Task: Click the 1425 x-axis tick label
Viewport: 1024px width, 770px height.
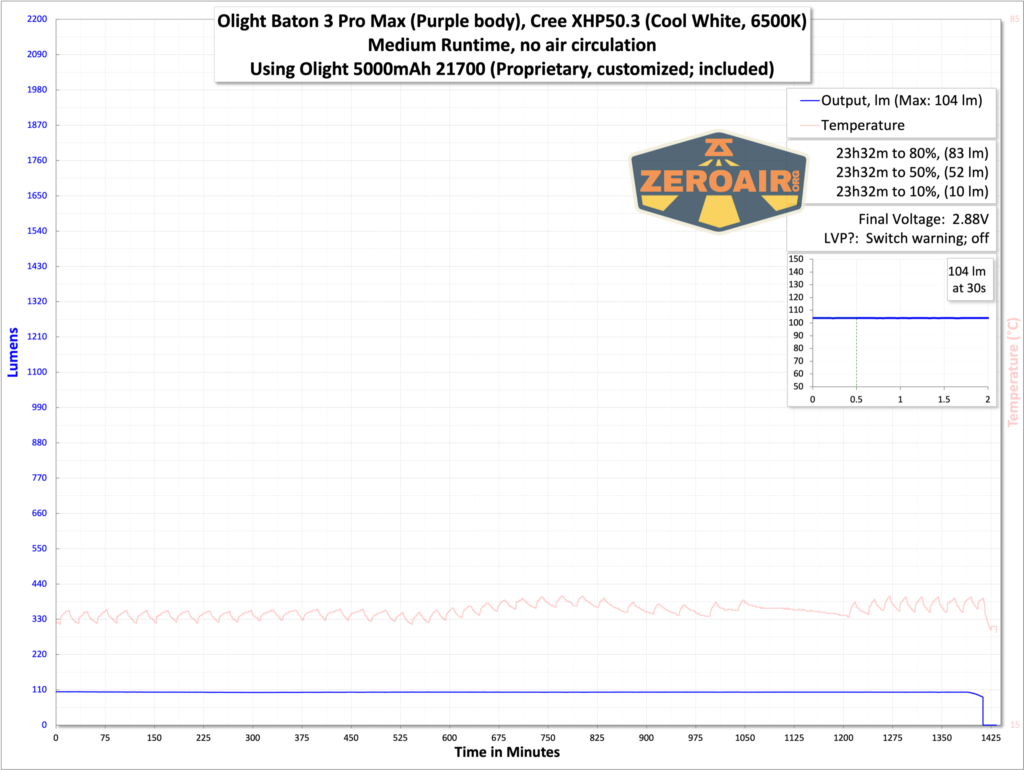Action: click(991, 738)
